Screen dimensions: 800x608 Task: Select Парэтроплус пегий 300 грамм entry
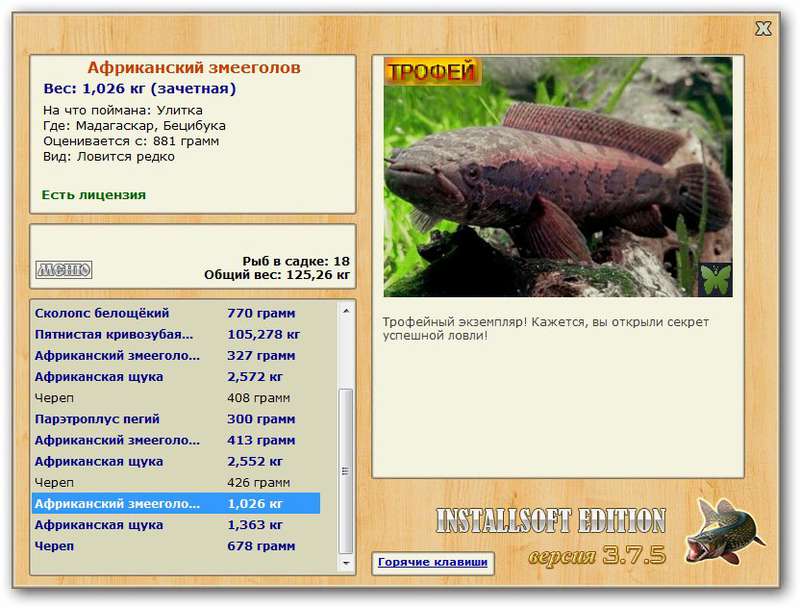pyautogui.click(x=176, y=419)
